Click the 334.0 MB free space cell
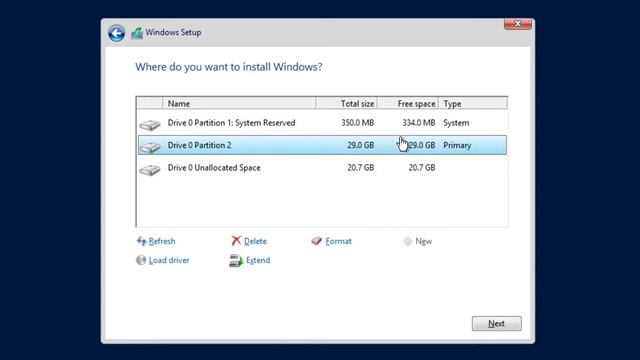The height and width of the screenshot is (360, 640). coord(419,123)
